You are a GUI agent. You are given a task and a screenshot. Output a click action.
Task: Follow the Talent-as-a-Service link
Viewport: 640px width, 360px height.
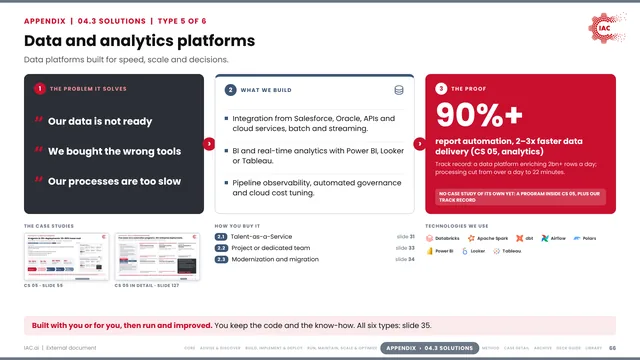(261, 237)
